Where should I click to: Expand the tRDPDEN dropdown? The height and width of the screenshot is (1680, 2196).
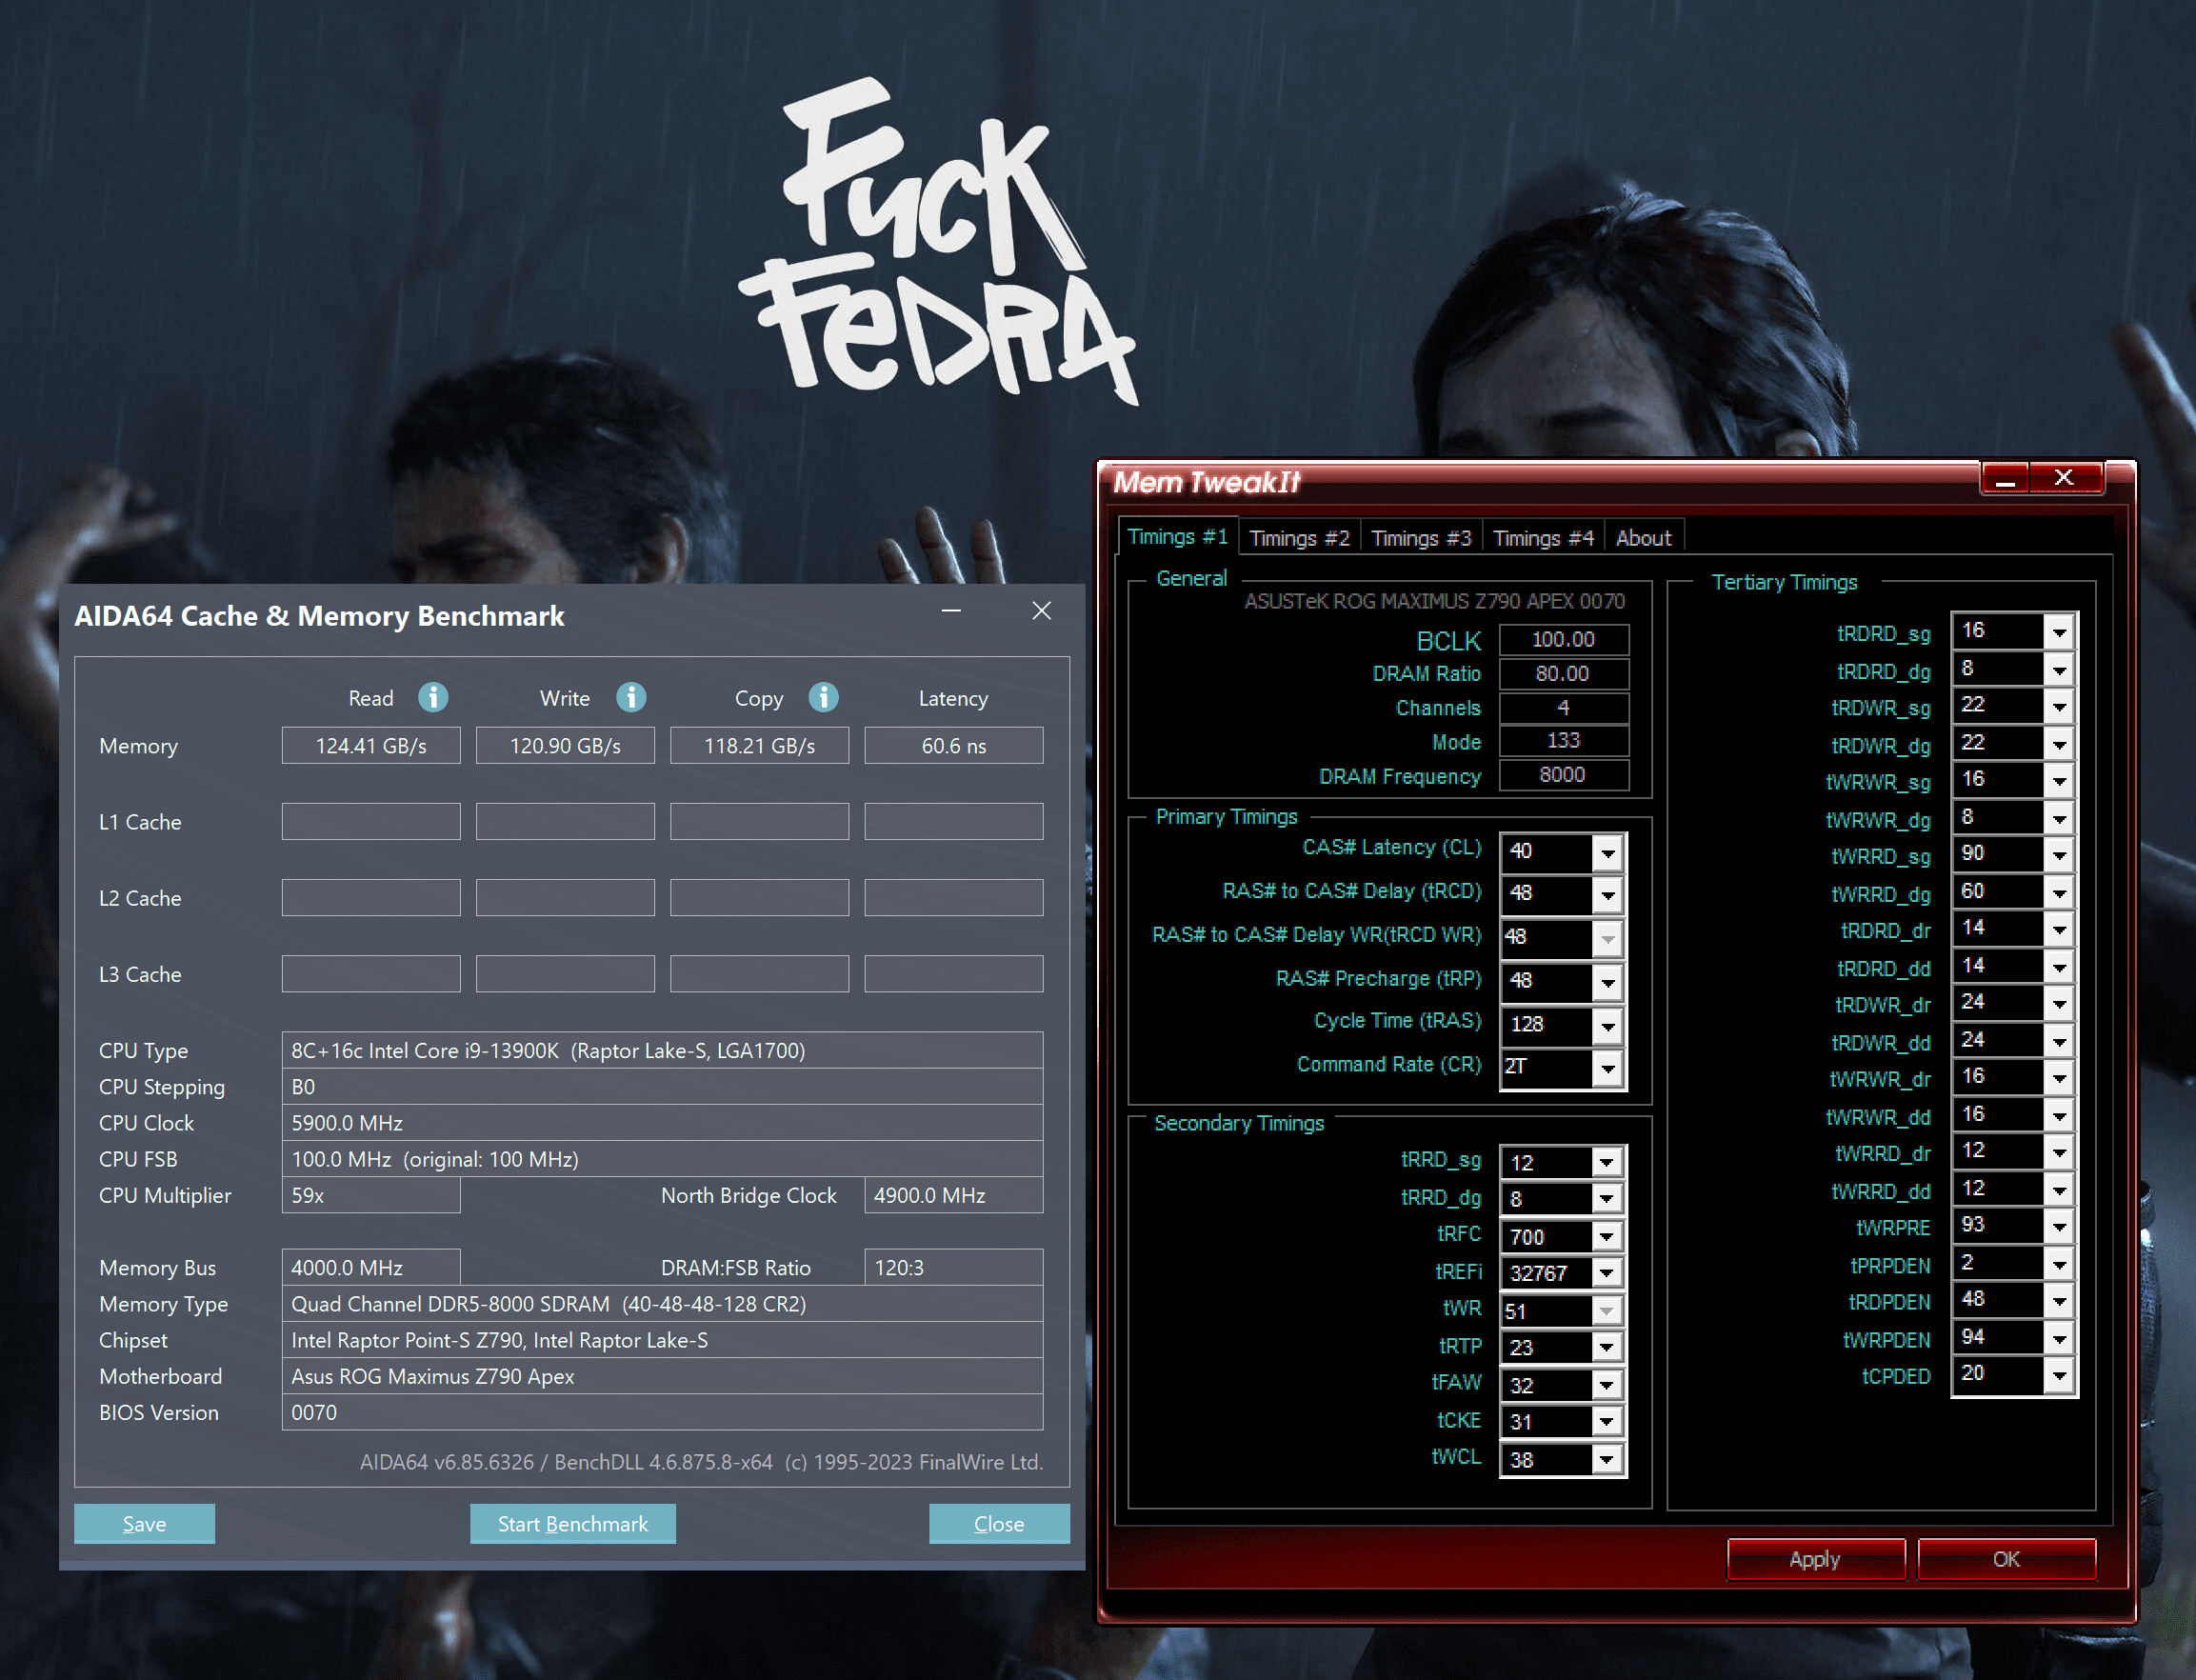coord(2060,1300)
